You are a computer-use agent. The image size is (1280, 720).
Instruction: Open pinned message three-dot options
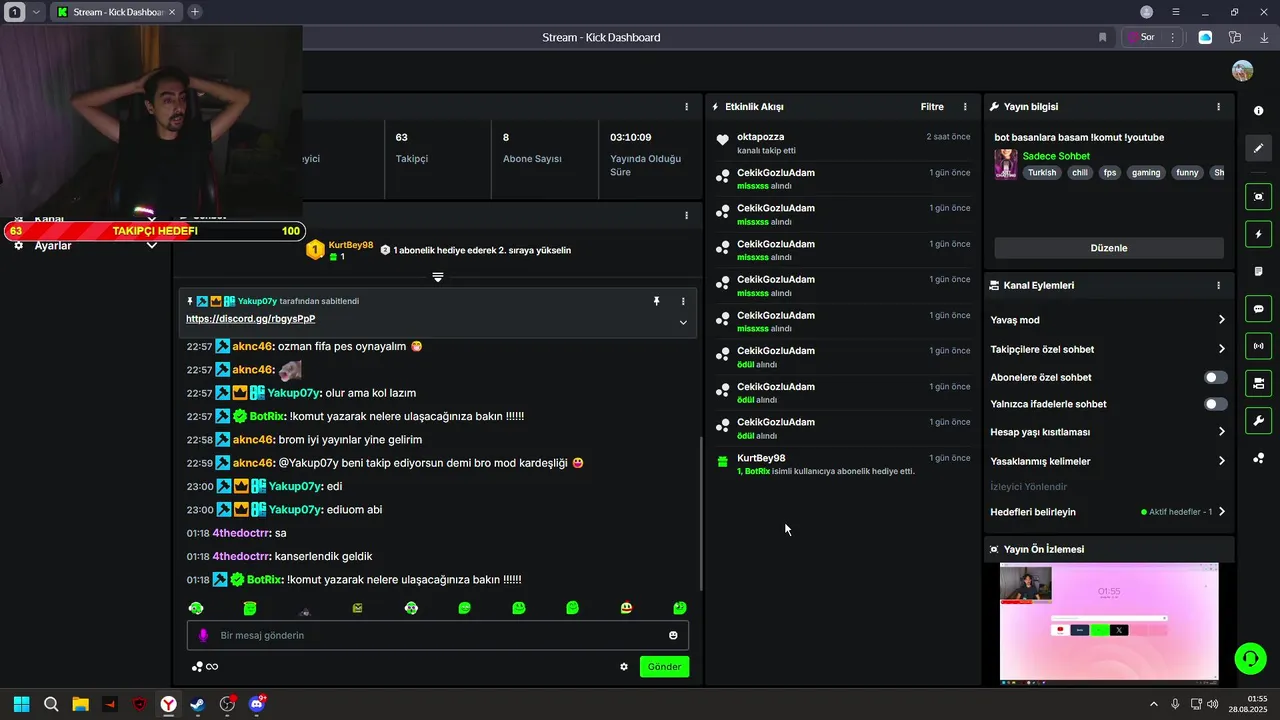[x=683, y=301]
